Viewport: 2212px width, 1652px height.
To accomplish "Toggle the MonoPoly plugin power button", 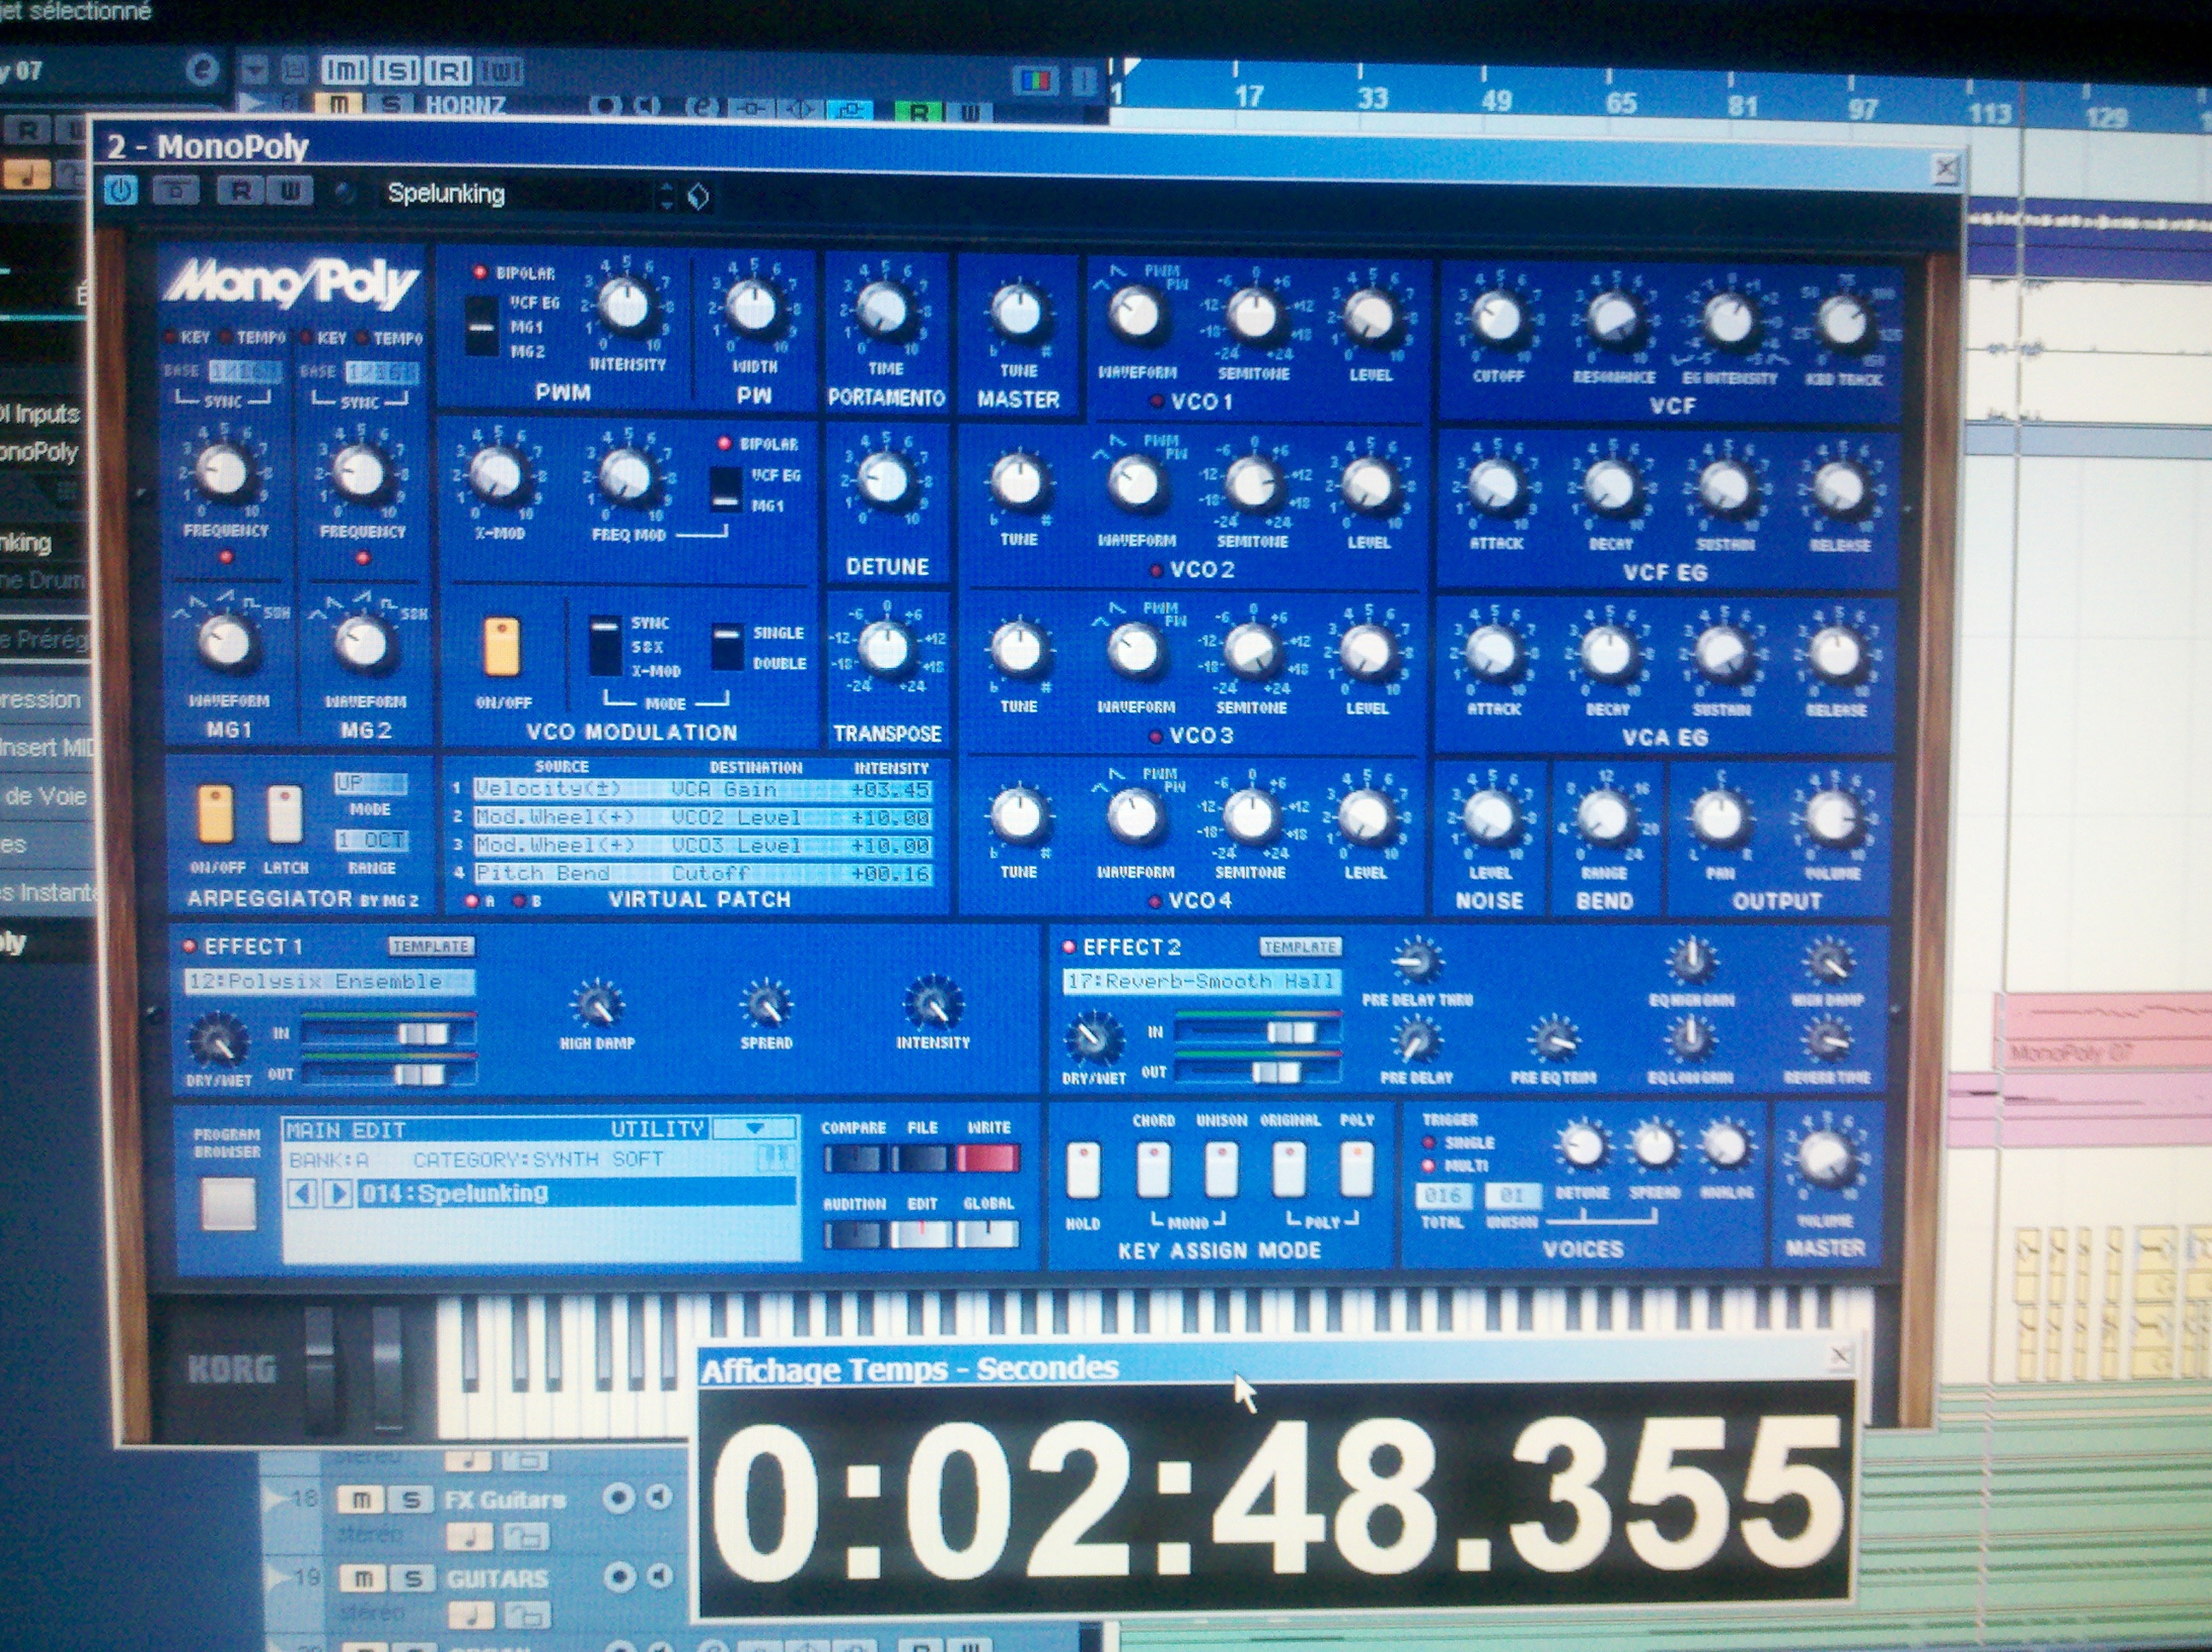I will click(121, 190).
